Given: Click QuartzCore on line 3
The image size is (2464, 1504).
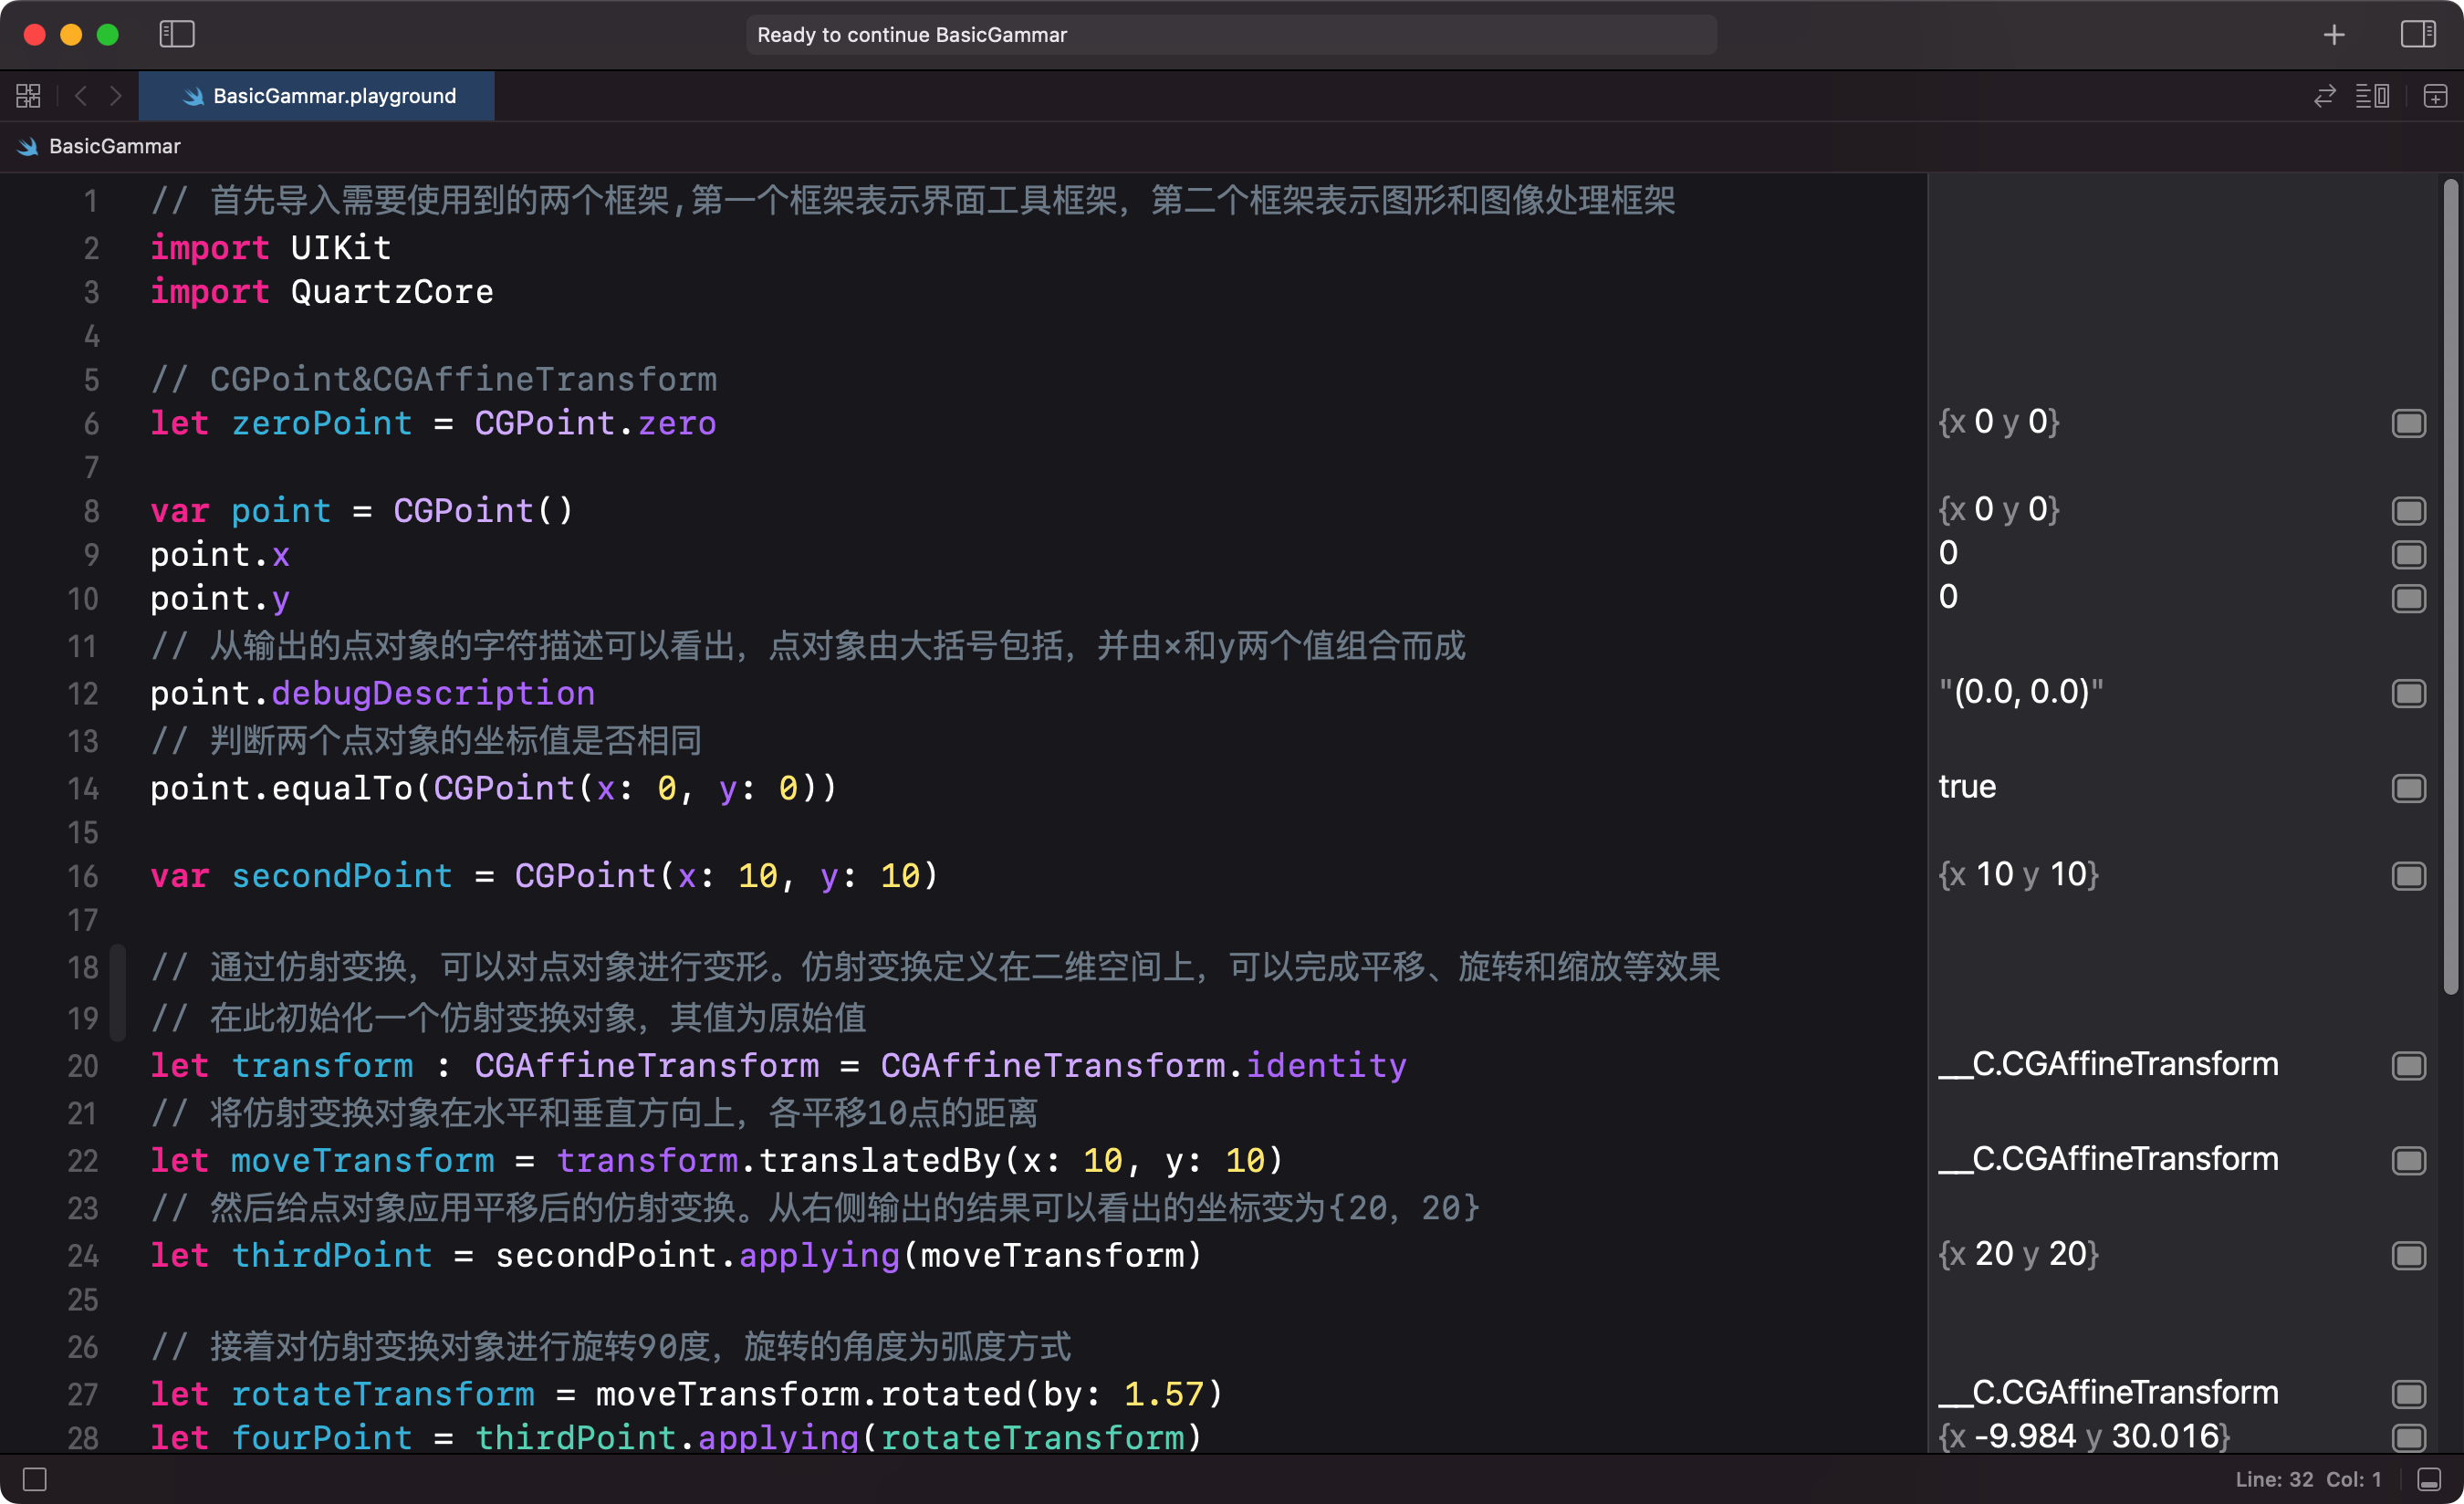Looking at the screenshot, I should pyautogui.click(x=392, y=292).
